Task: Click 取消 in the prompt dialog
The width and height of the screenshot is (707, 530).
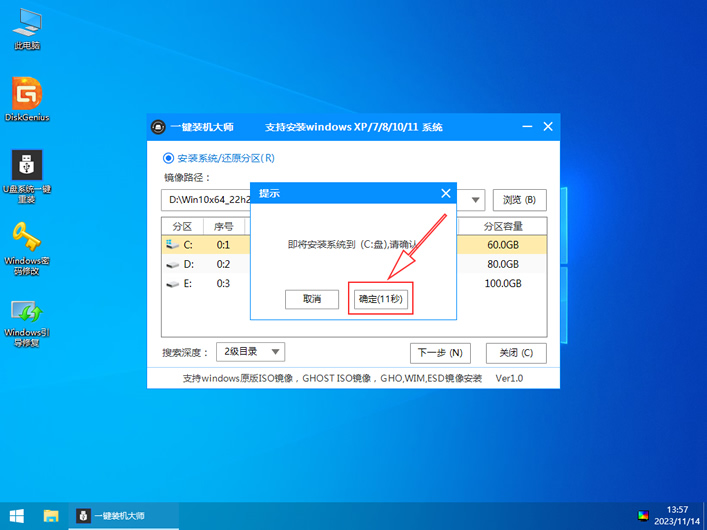Action: [312, 299]
